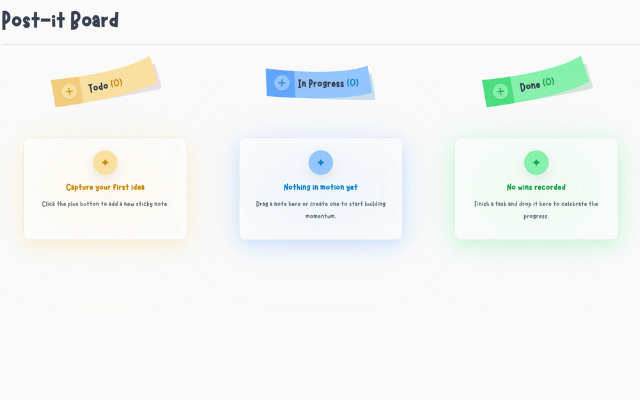
Task: Click the 'Capture your first idea' heading
Action: click(x=105, y=187)
